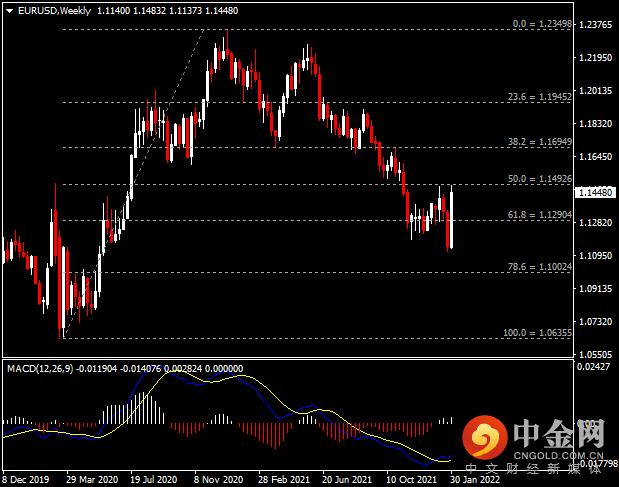The height and width of the screenshot is (487, 619).
Task: Click the 8 Dec 2019 date label
Action: (26, 480)
